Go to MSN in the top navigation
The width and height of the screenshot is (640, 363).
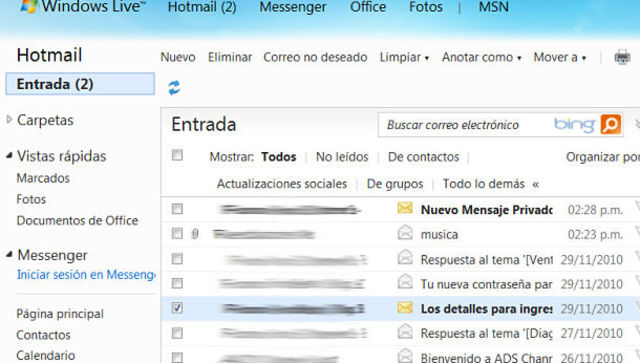(x=493, y=7)
